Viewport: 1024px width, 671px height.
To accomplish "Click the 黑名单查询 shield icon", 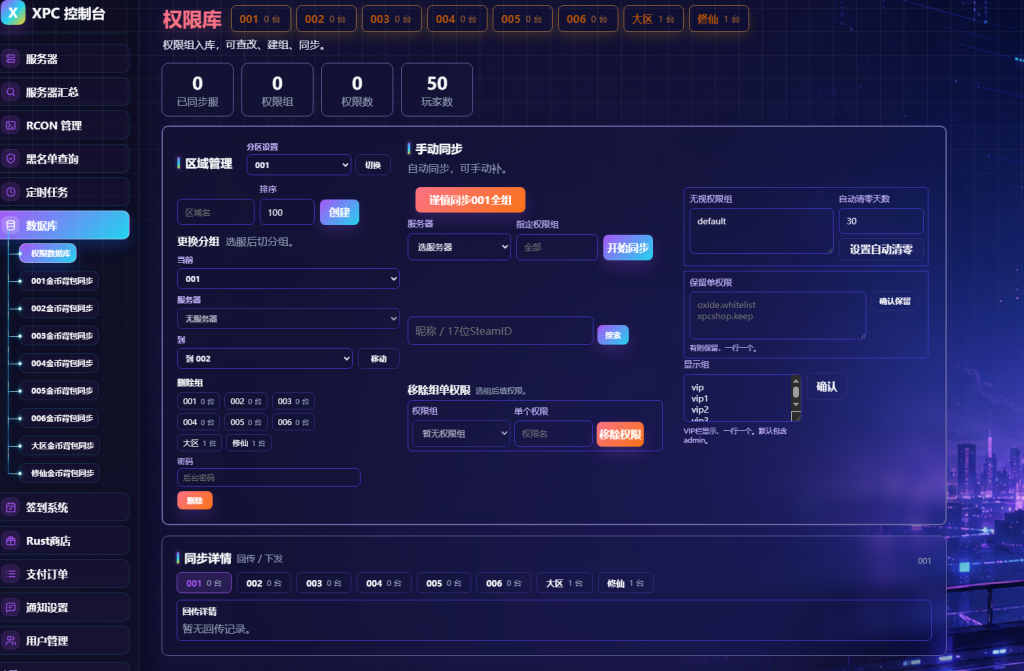I will click(x=10, y=159).
